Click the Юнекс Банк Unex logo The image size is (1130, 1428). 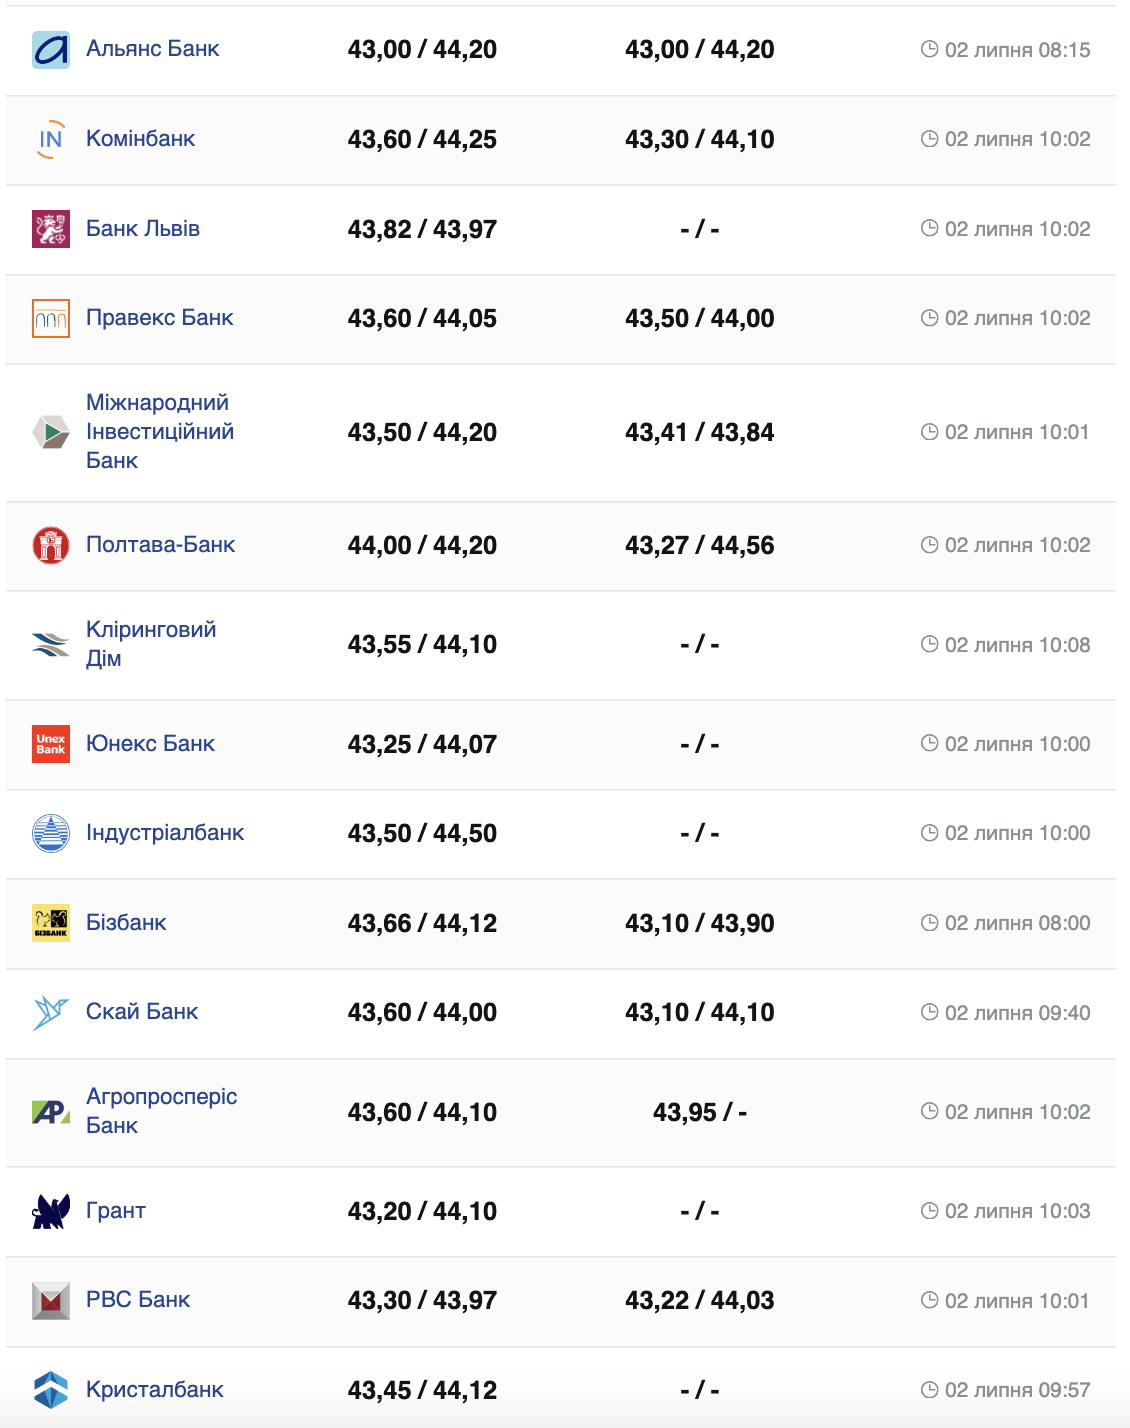[x=51, y=744]
